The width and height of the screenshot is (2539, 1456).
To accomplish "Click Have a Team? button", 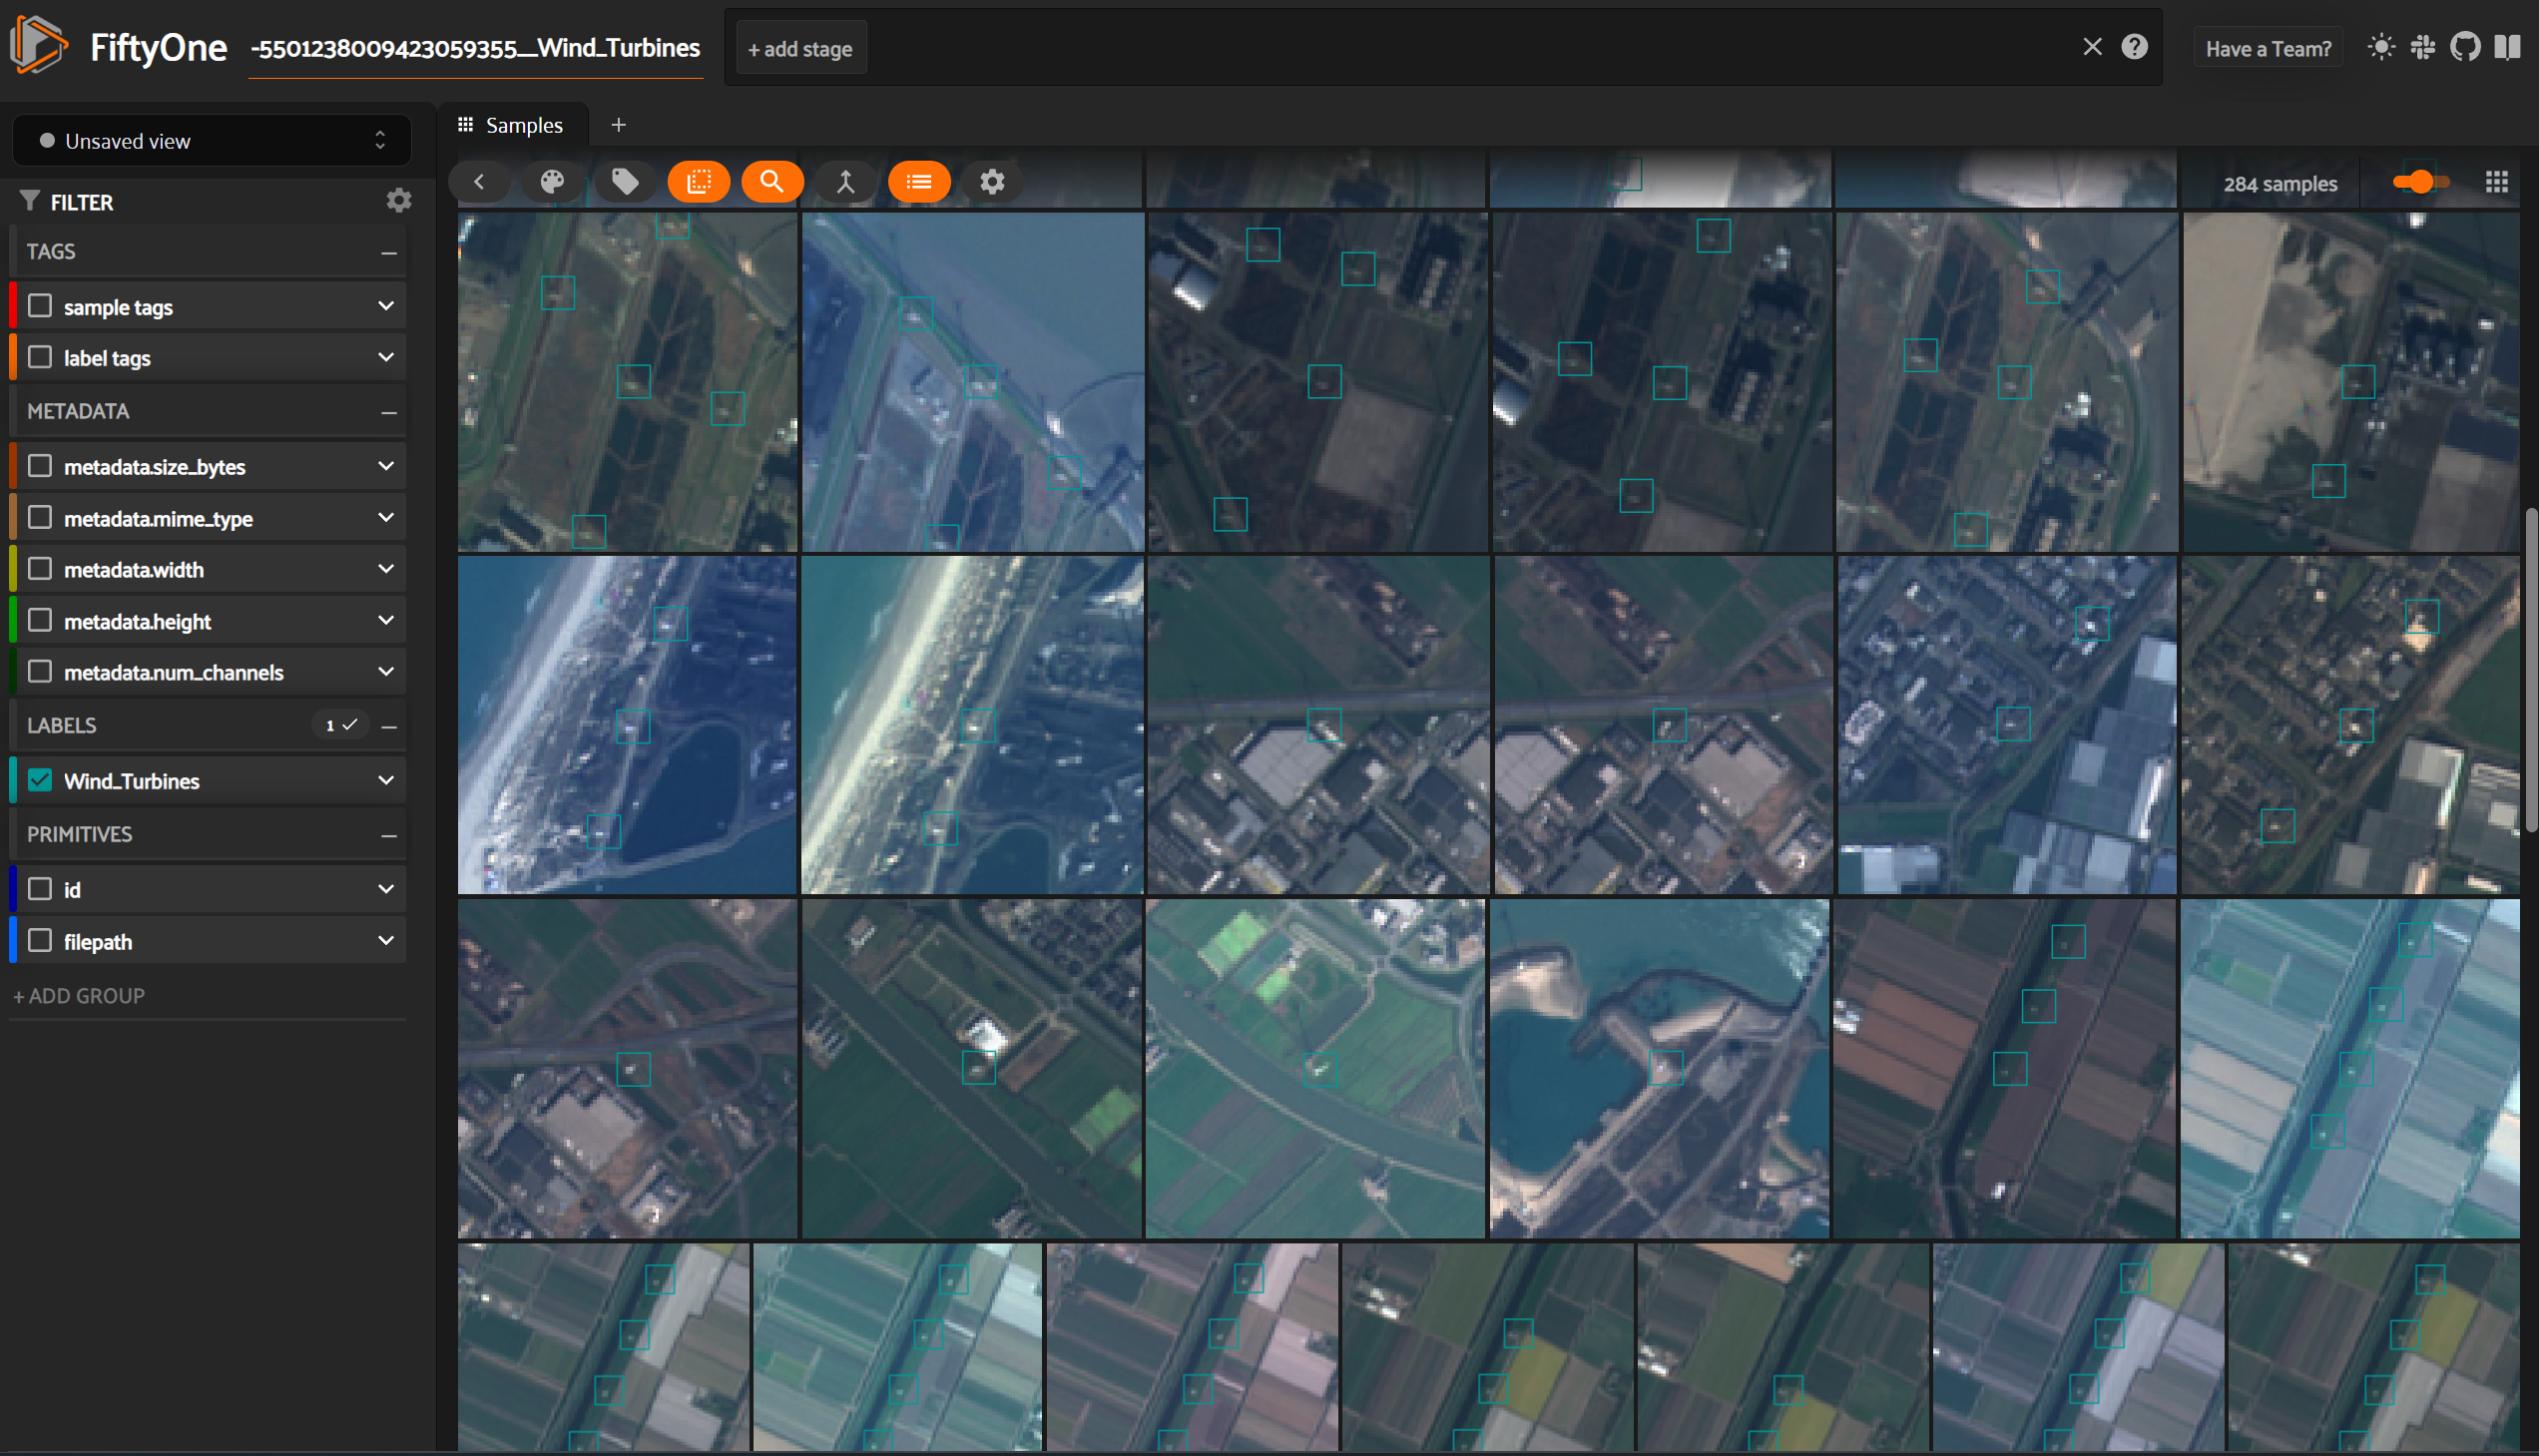I will tap(2268, 48).
